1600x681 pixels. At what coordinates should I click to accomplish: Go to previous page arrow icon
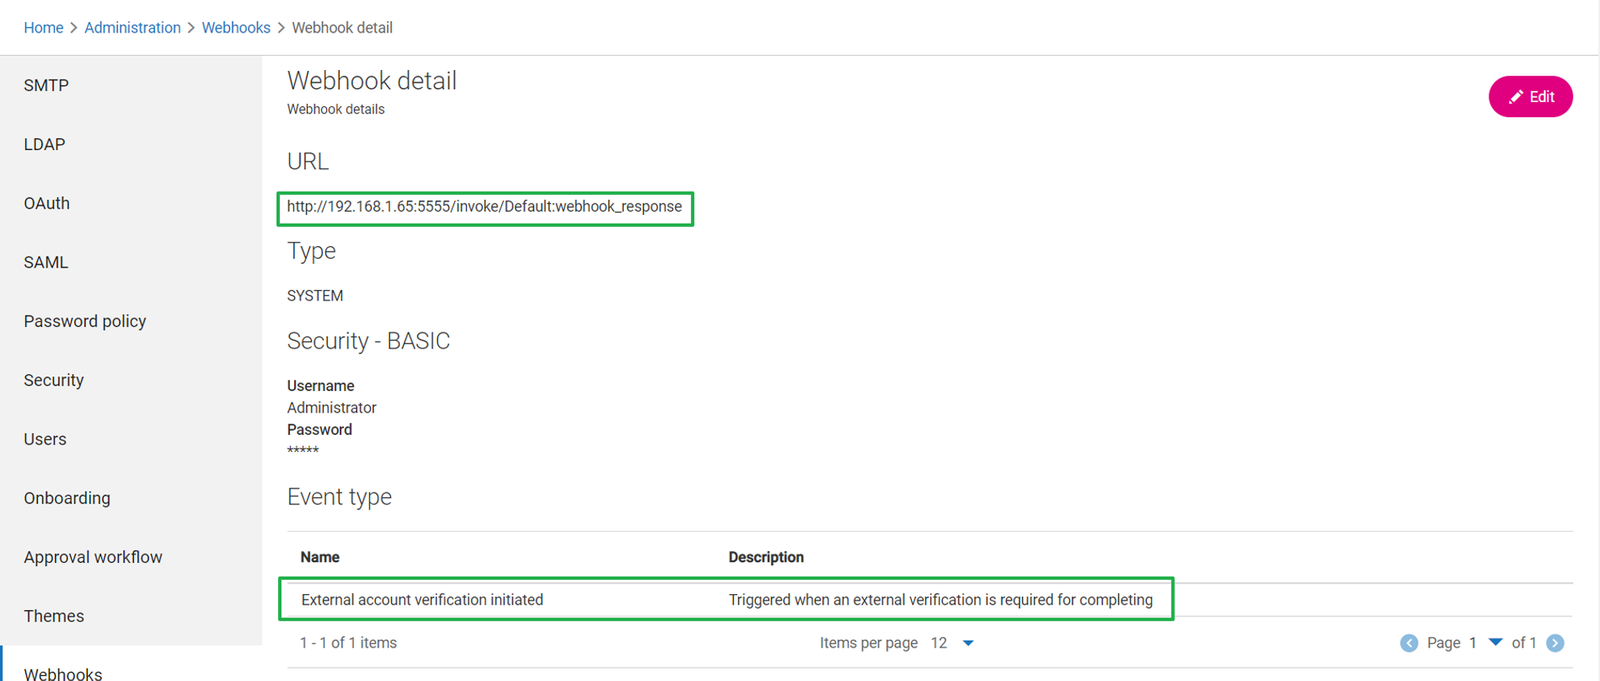[1409, 643]
